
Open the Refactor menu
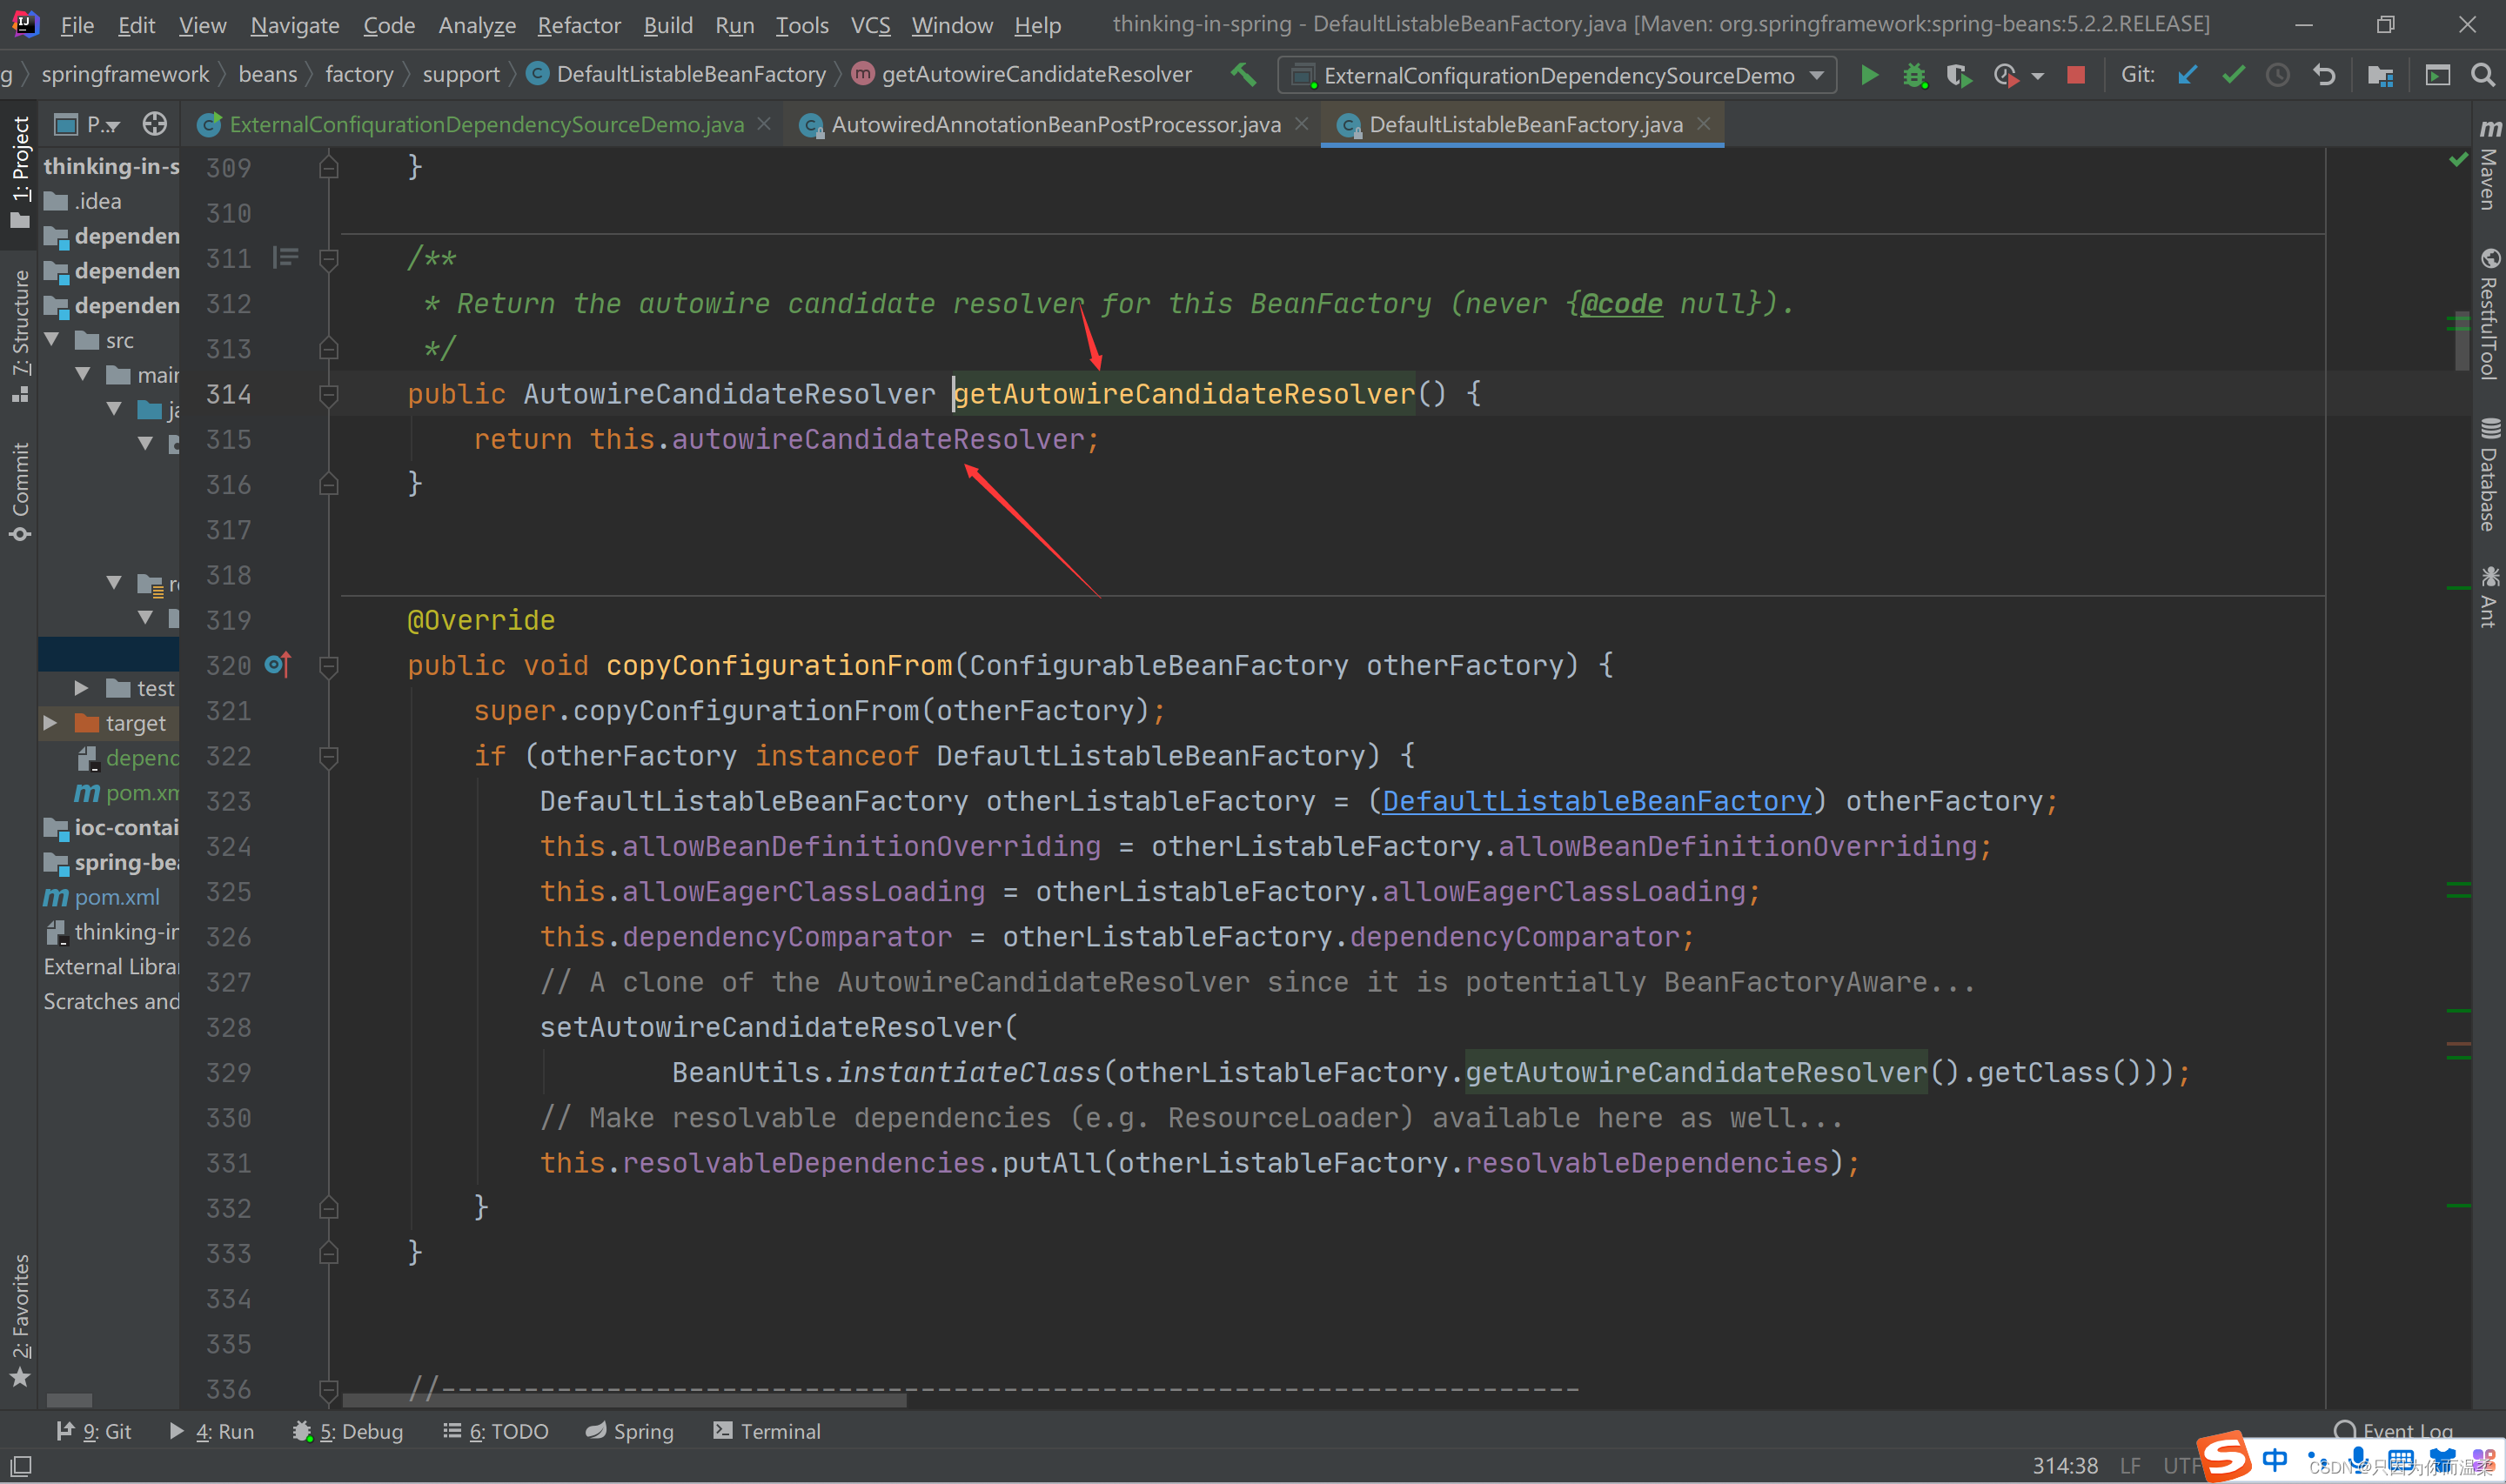pyautogui.click(x=578, y=25)
